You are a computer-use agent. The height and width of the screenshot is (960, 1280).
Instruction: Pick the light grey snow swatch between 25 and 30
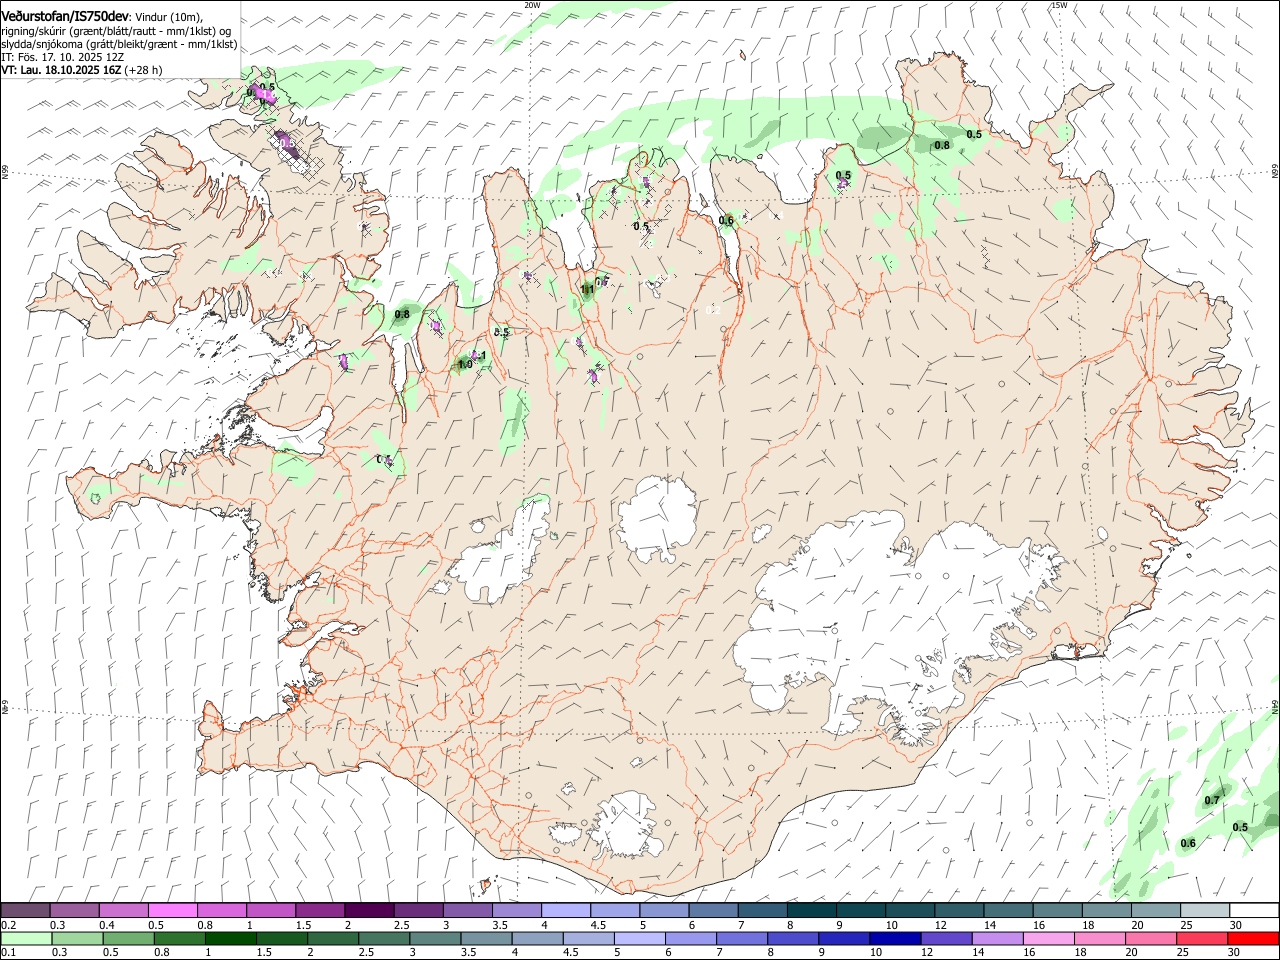pyautogui.click(x=1204, y=910)
